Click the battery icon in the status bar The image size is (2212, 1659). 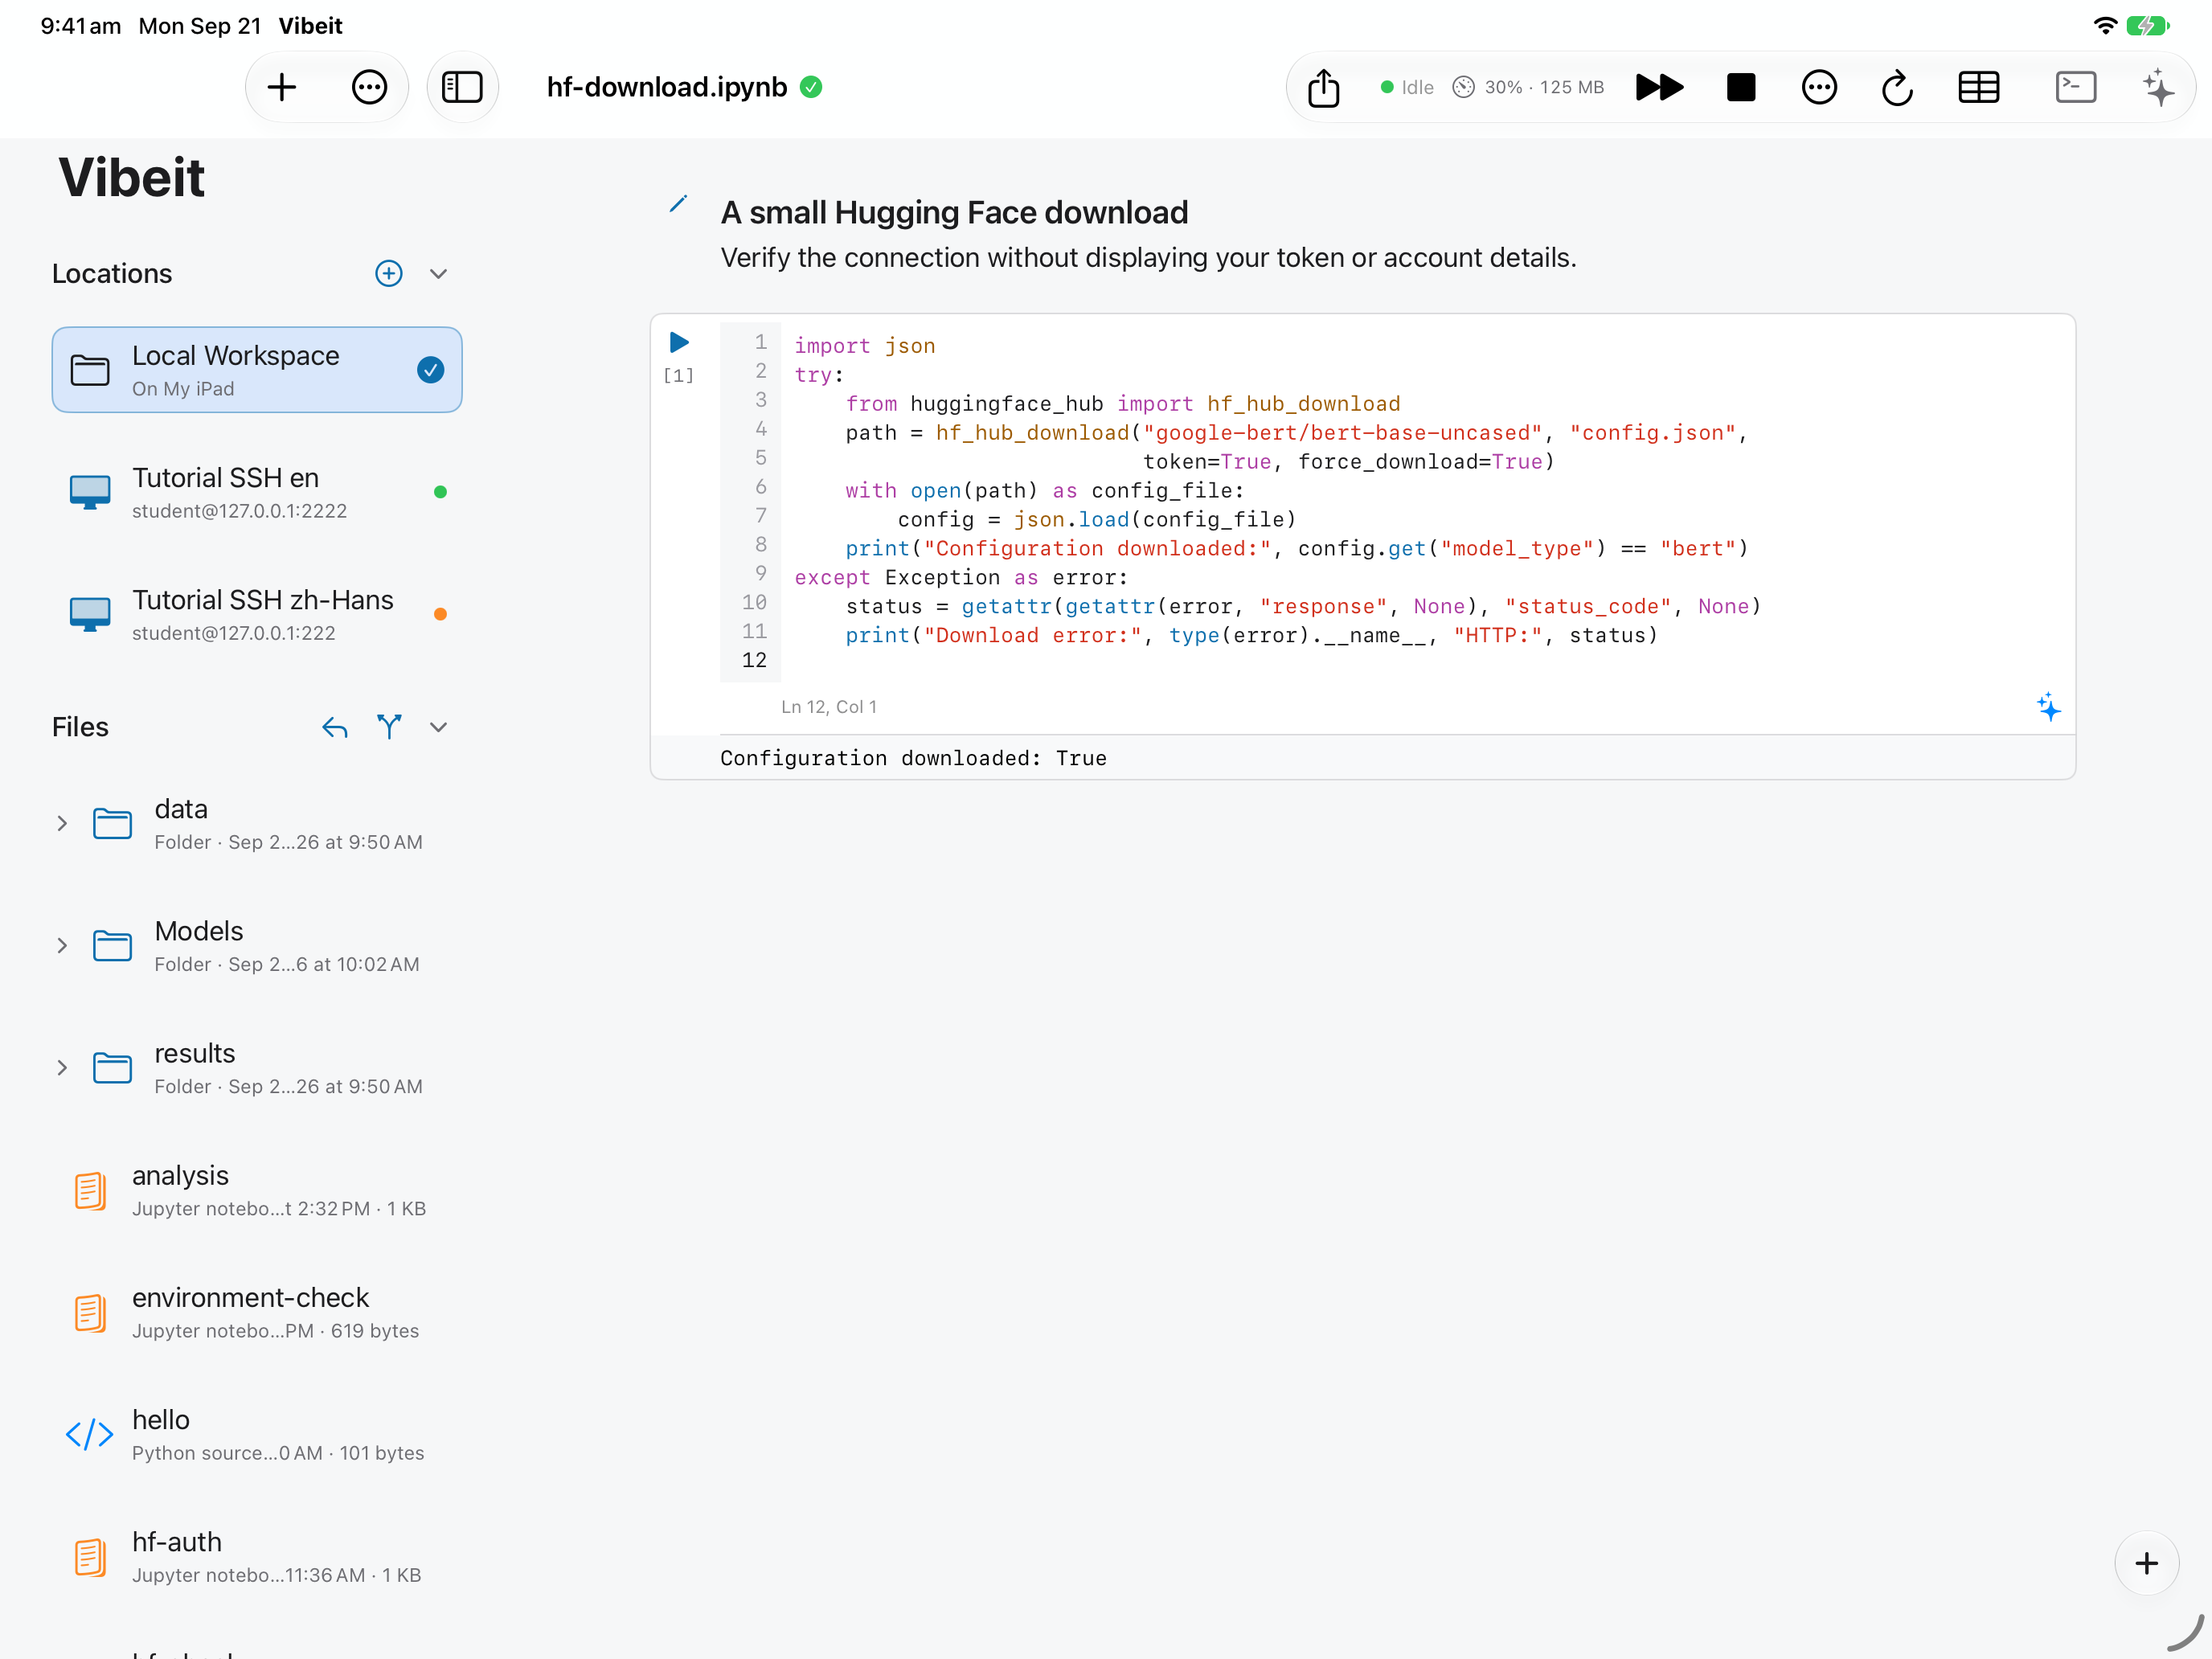[x=2146, y=25]
